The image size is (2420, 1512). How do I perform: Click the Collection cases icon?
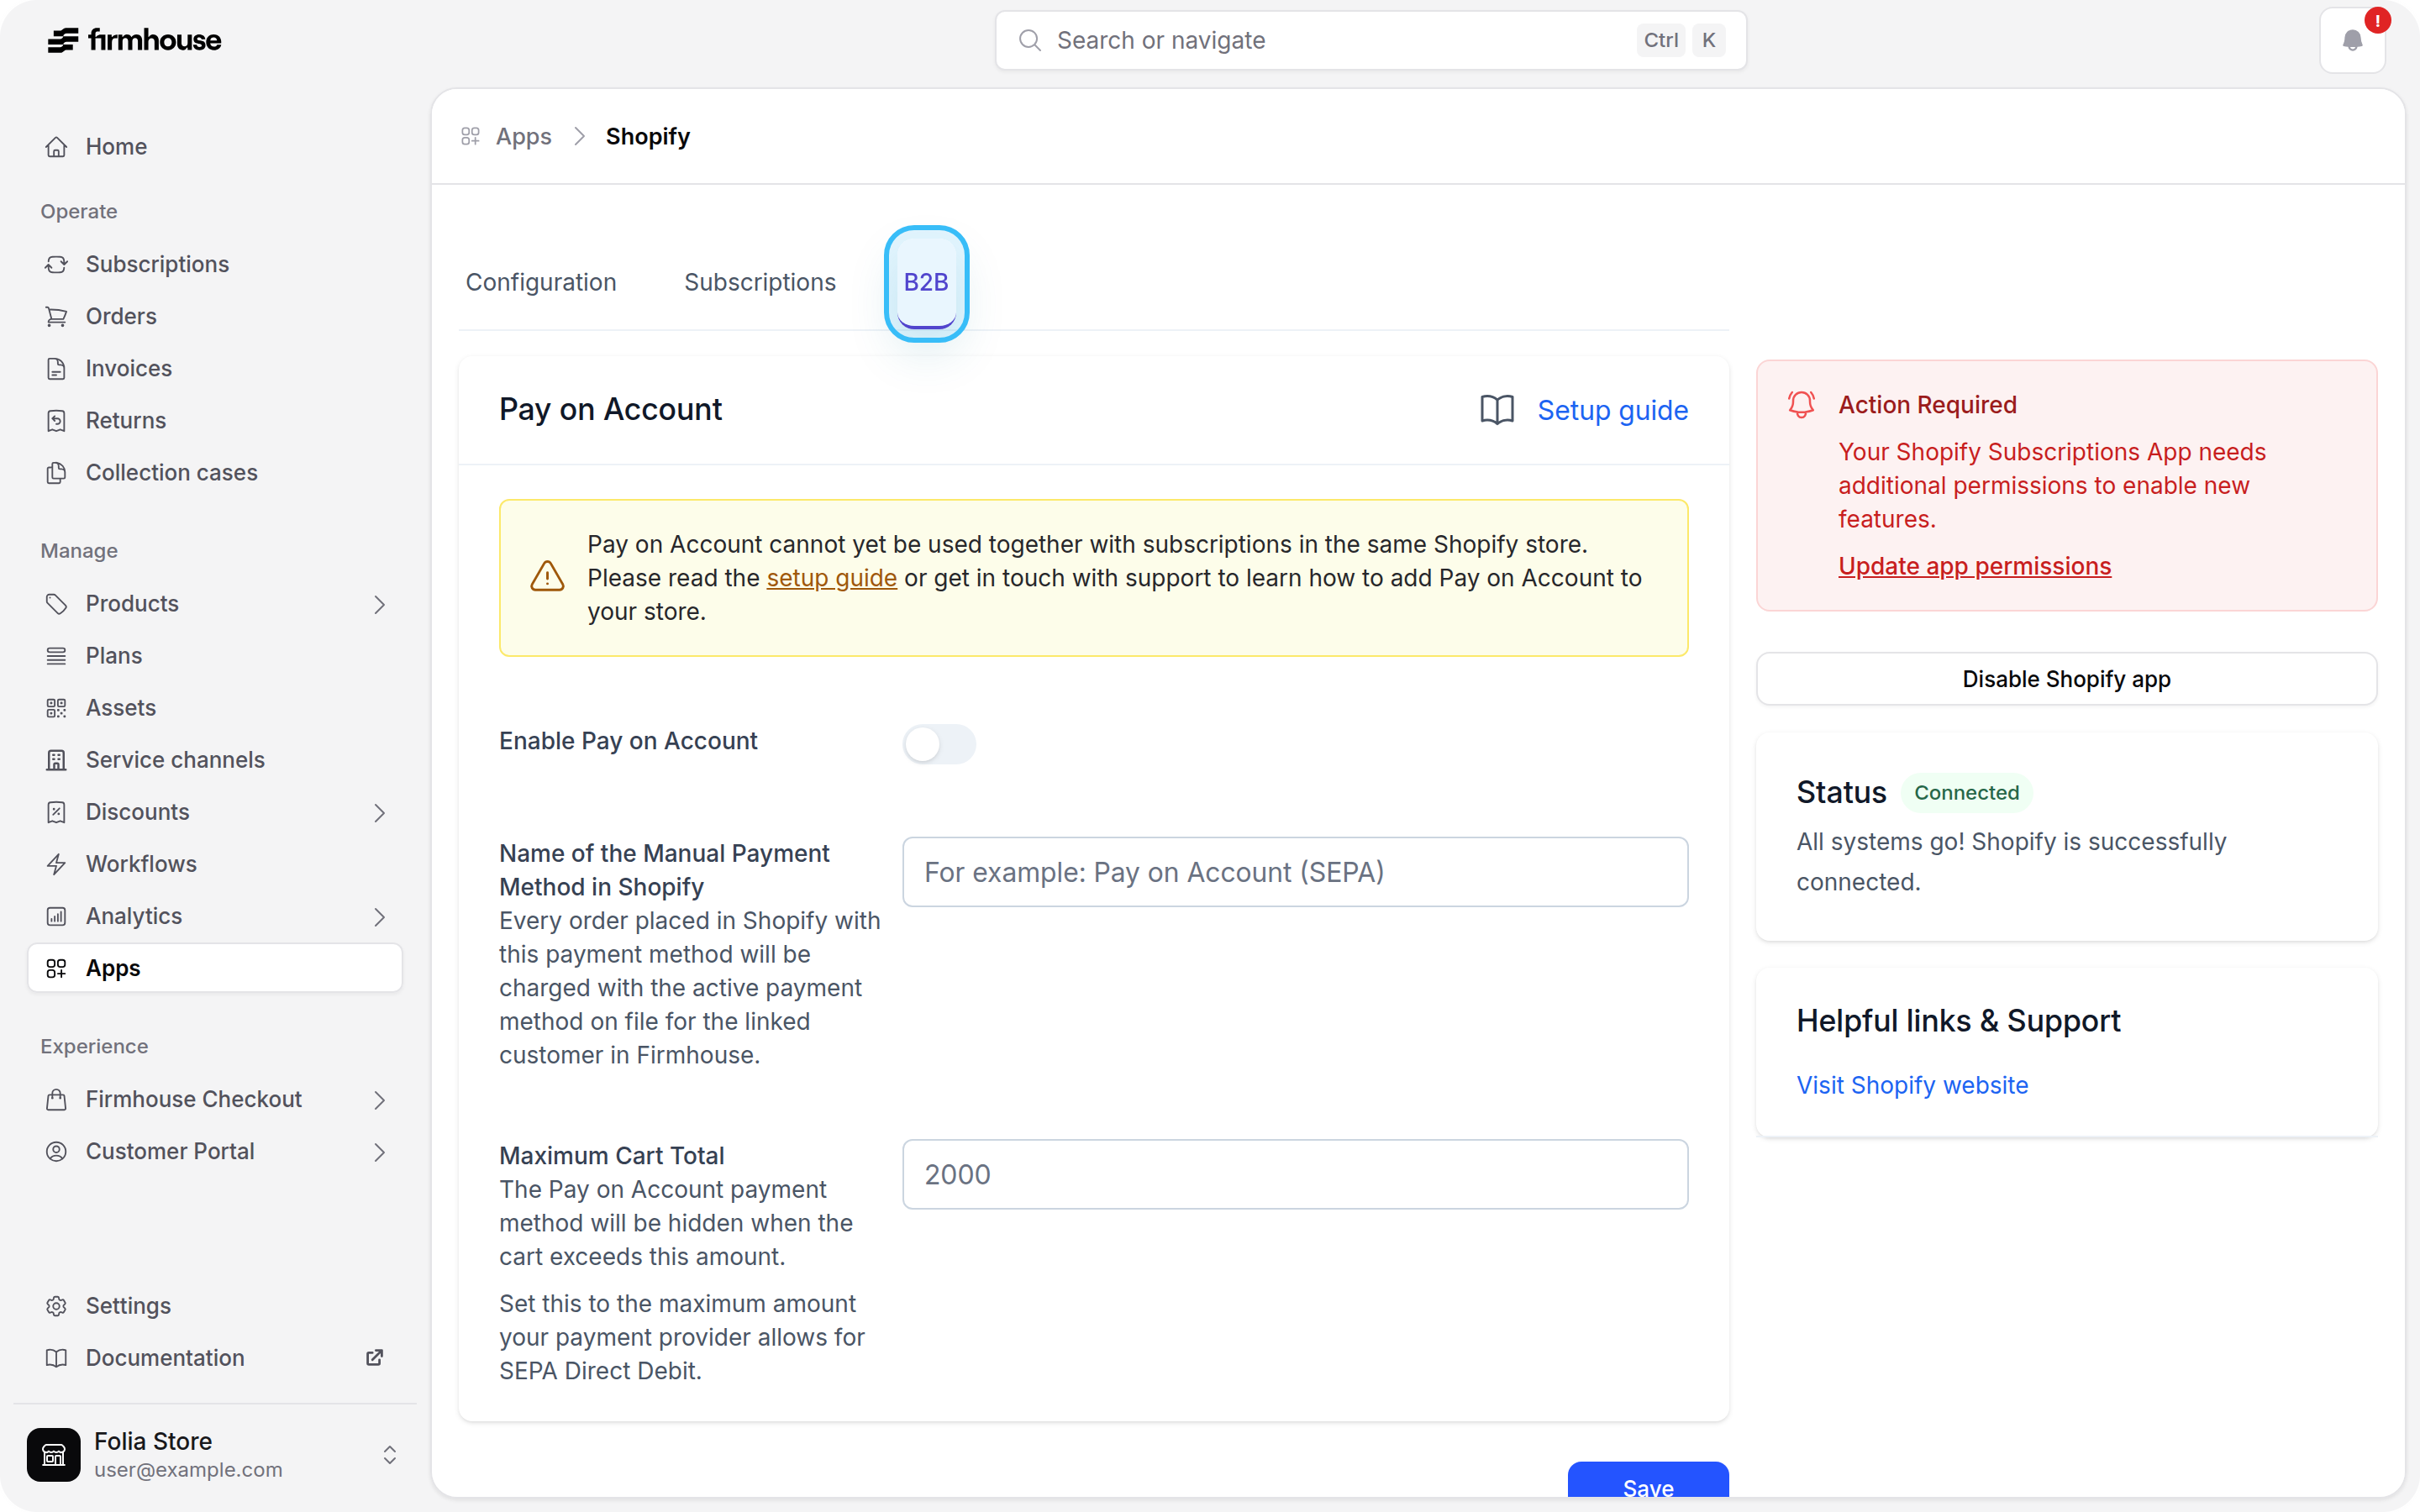pos(57,472)
